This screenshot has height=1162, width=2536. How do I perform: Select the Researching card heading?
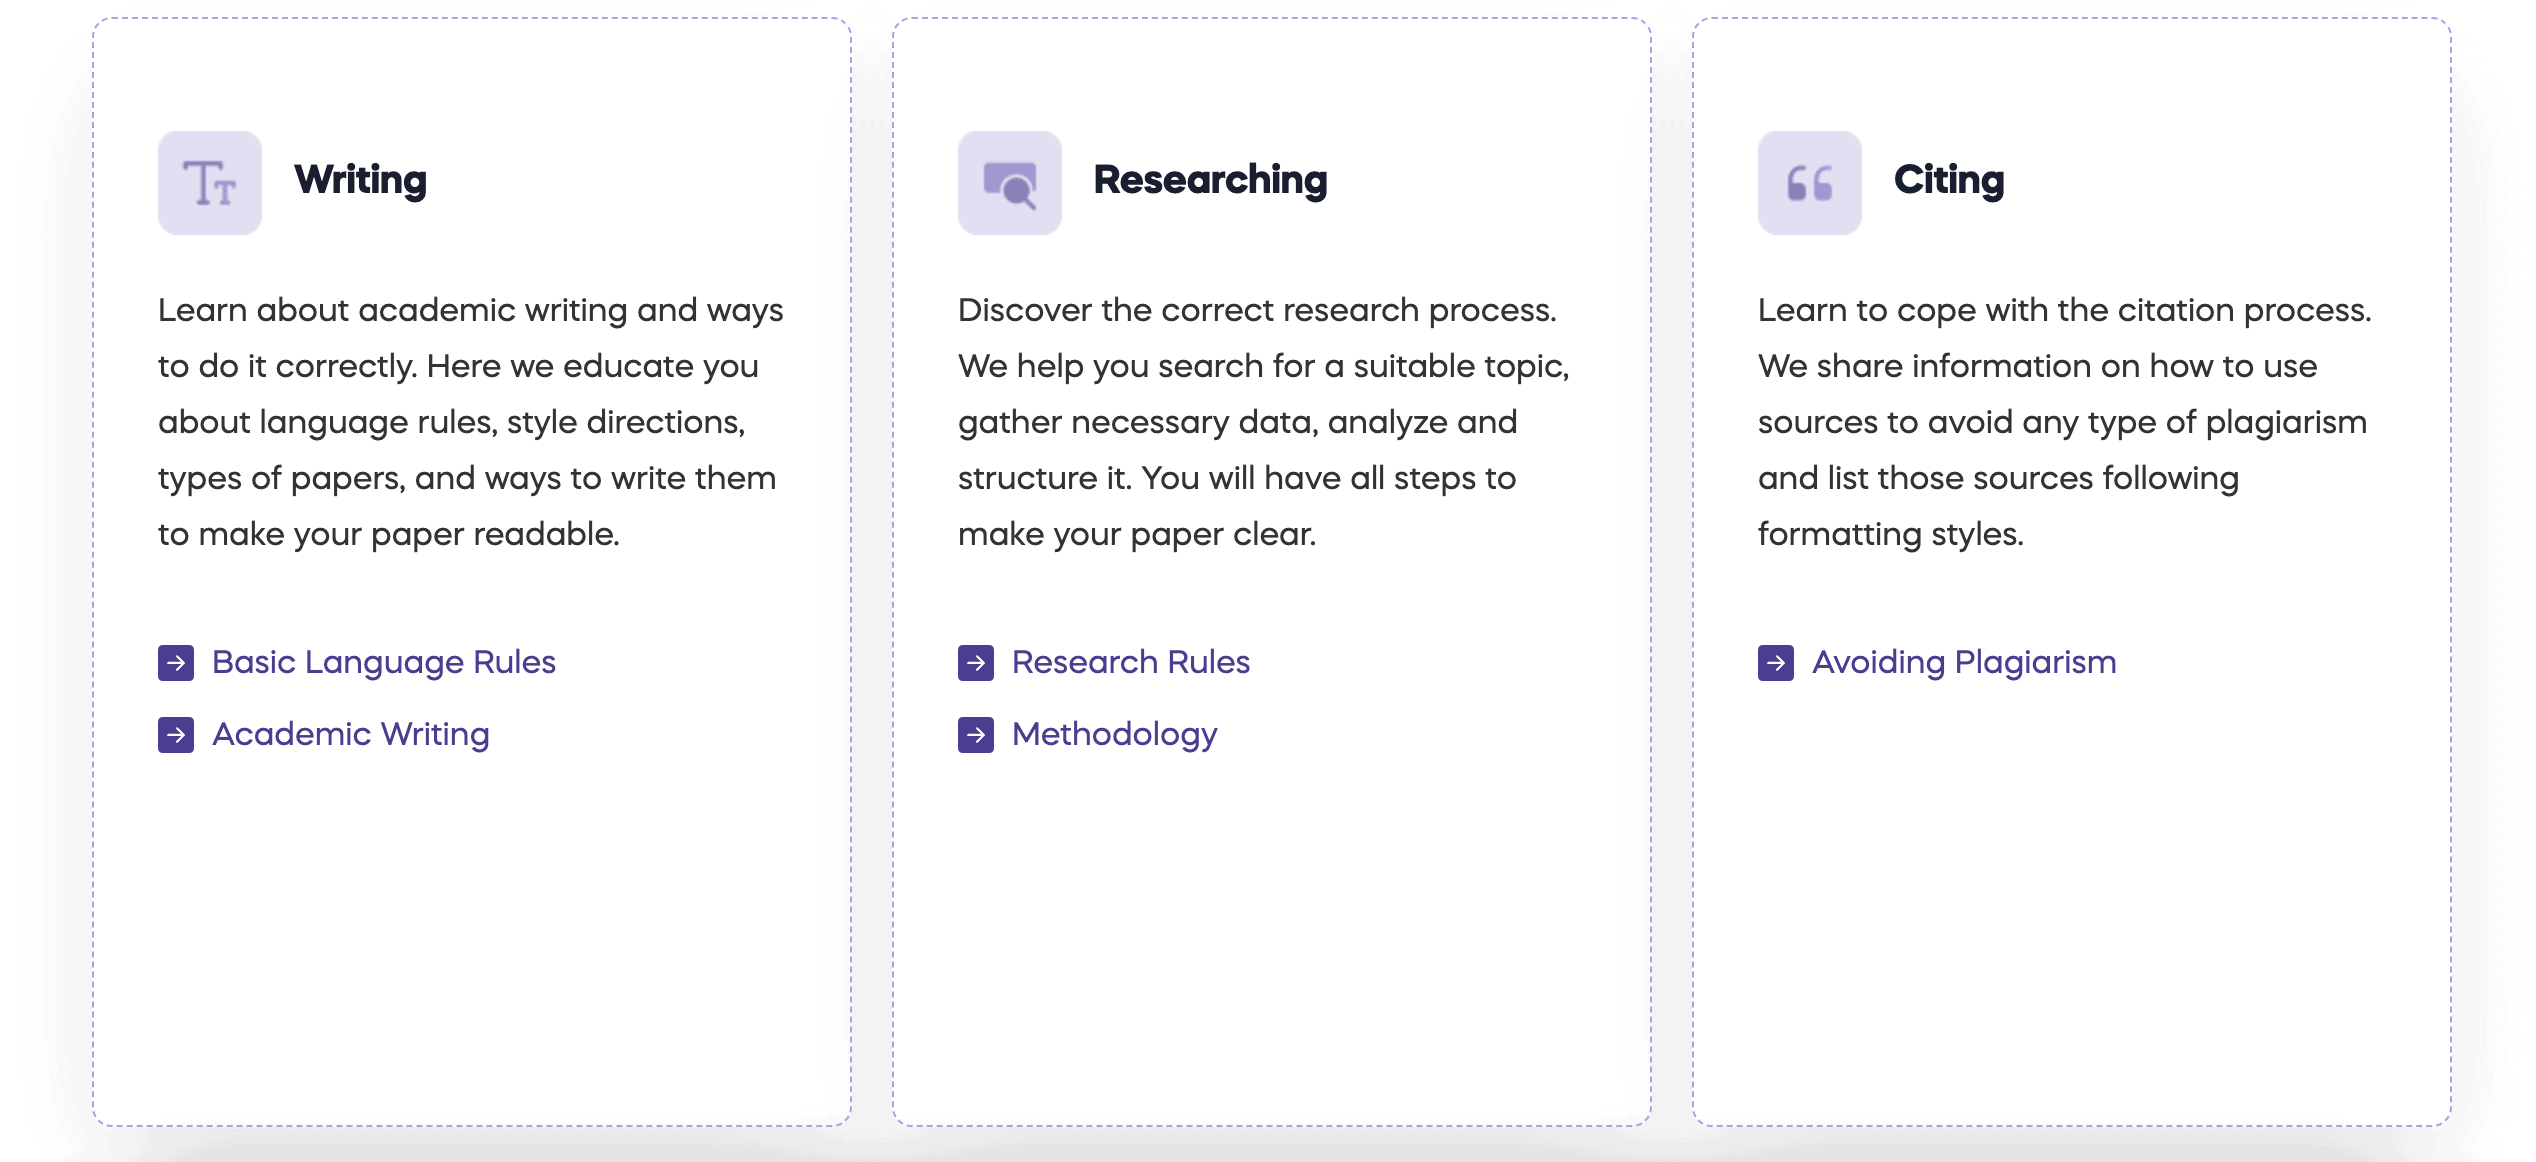coord(1210,180)
